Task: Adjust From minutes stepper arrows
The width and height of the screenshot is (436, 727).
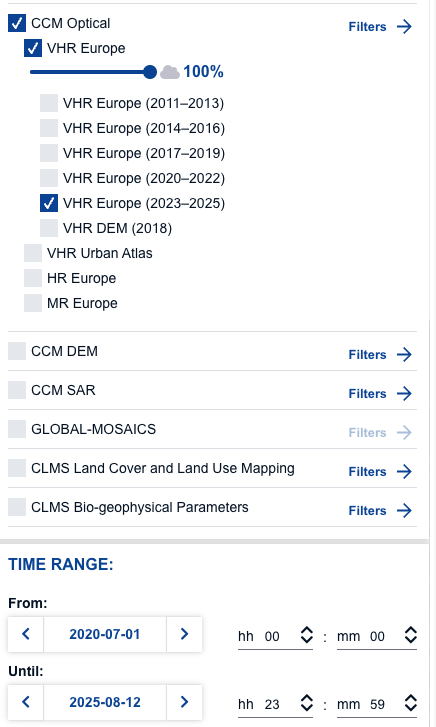Action: coord(410,635)
